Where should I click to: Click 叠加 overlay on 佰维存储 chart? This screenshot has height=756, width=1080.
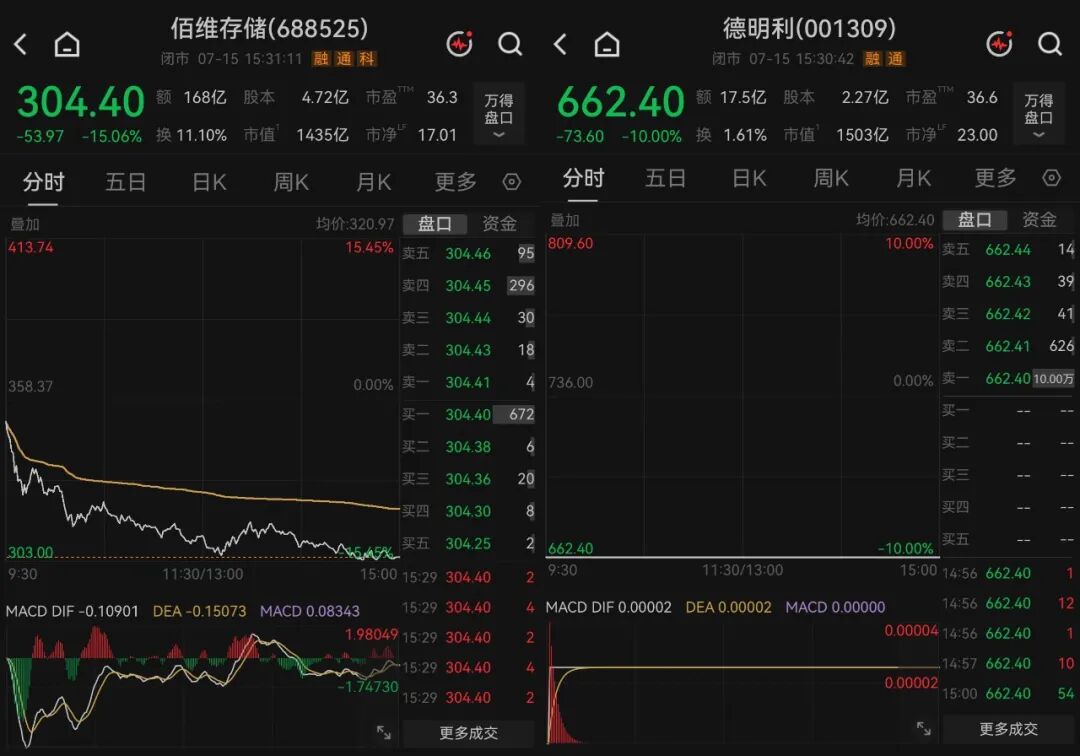pos(25,224)
